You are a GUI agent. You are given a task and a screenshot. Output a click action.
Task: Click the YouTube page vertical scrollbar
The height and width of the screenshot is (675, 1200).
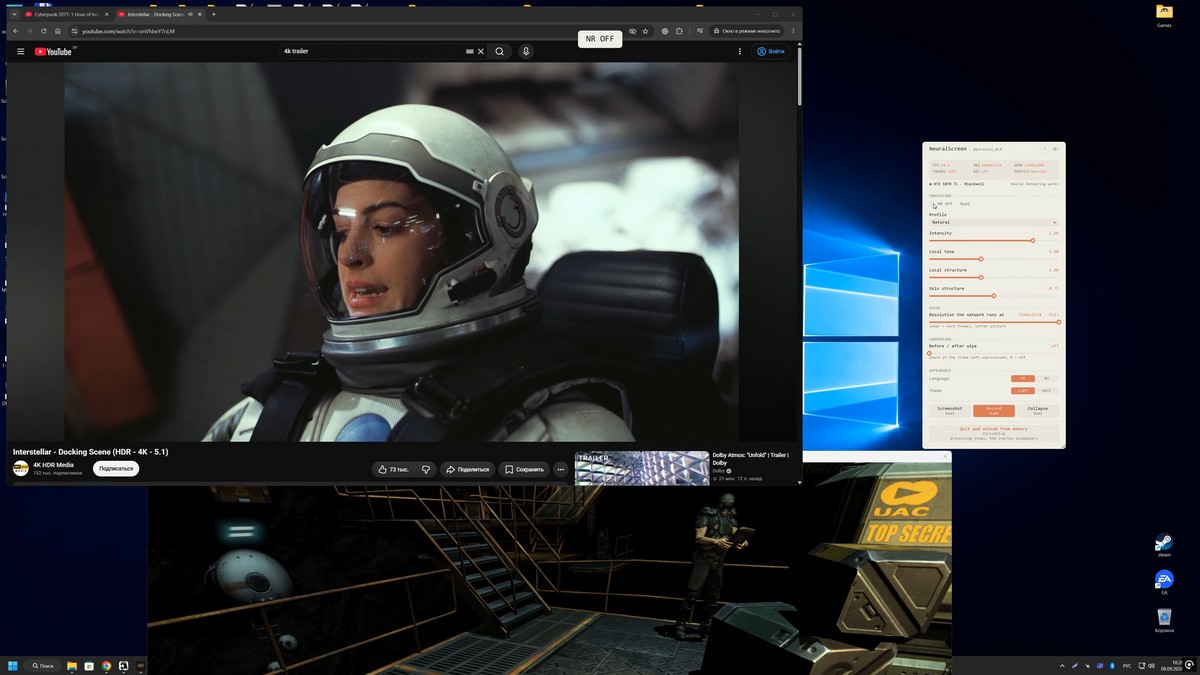799,75
